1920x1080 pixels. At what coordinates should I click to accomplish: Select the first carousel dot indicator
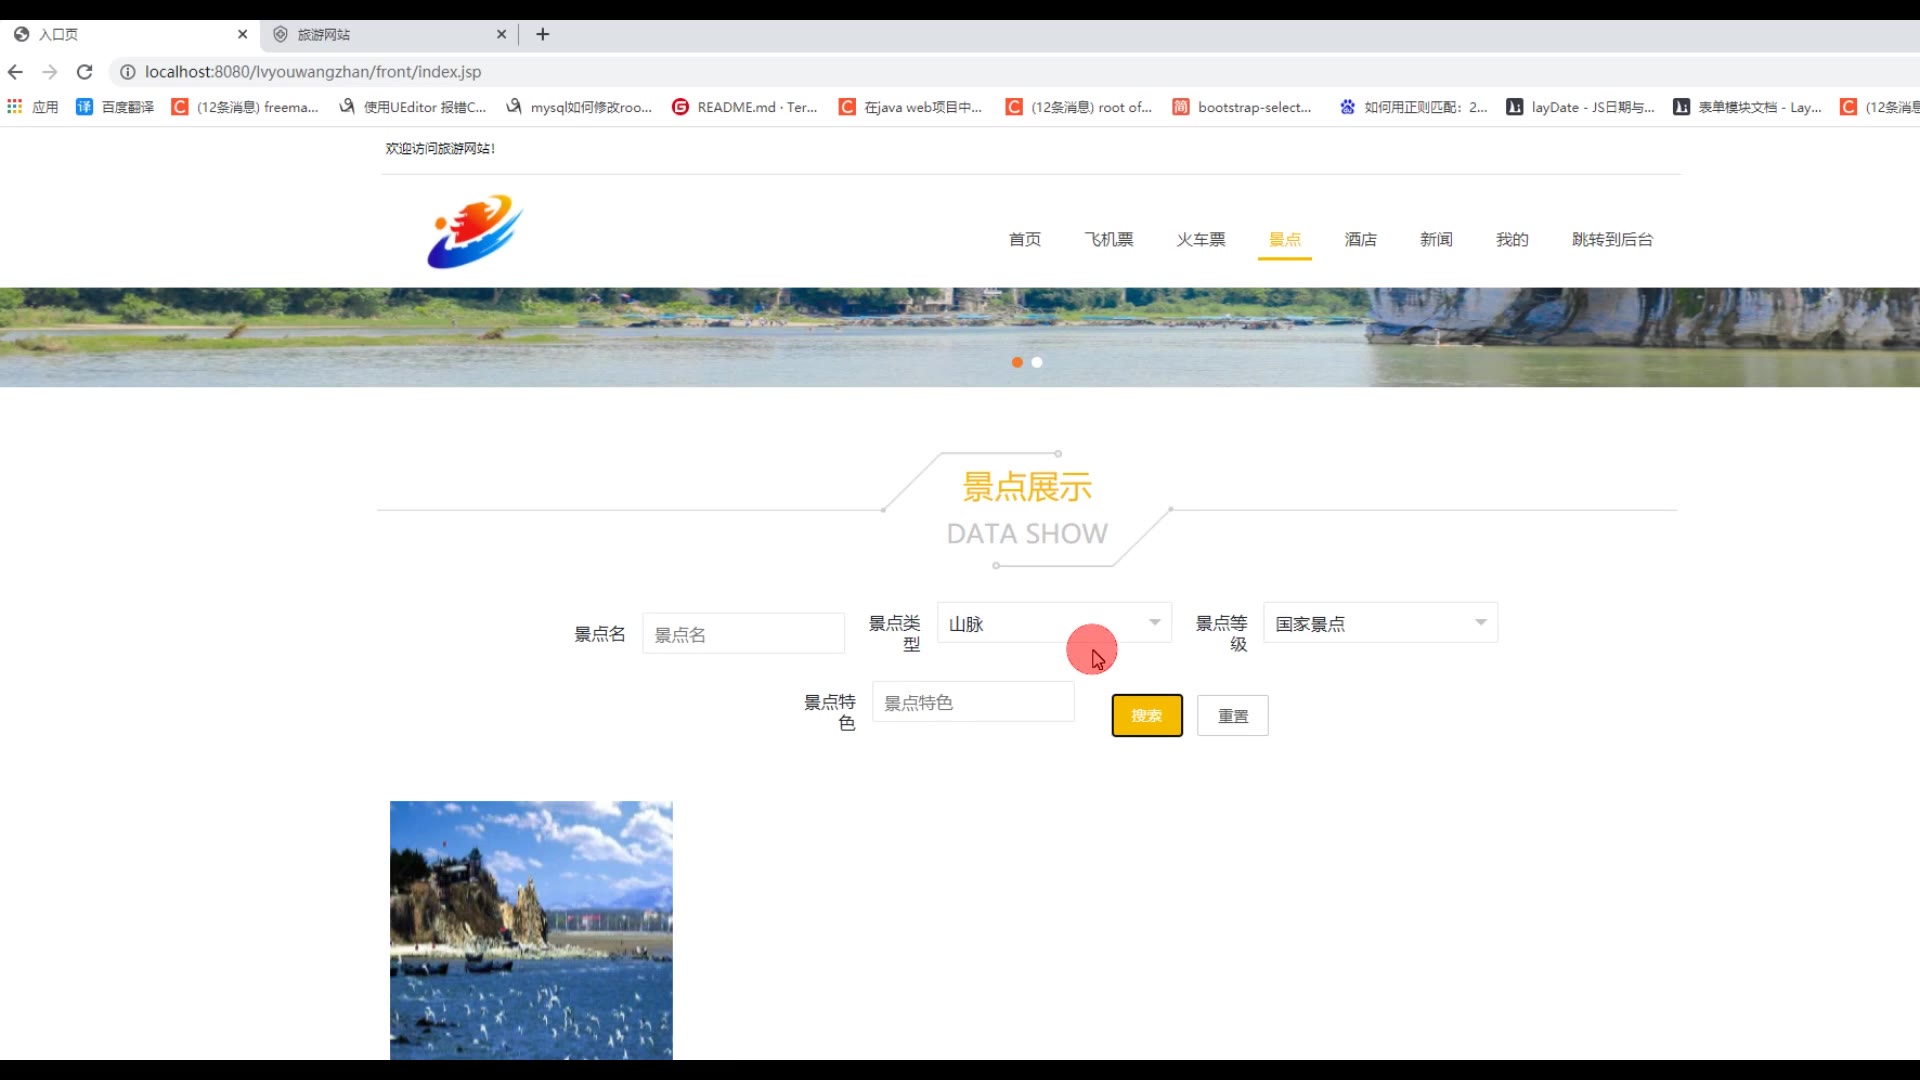point(1017,362)
